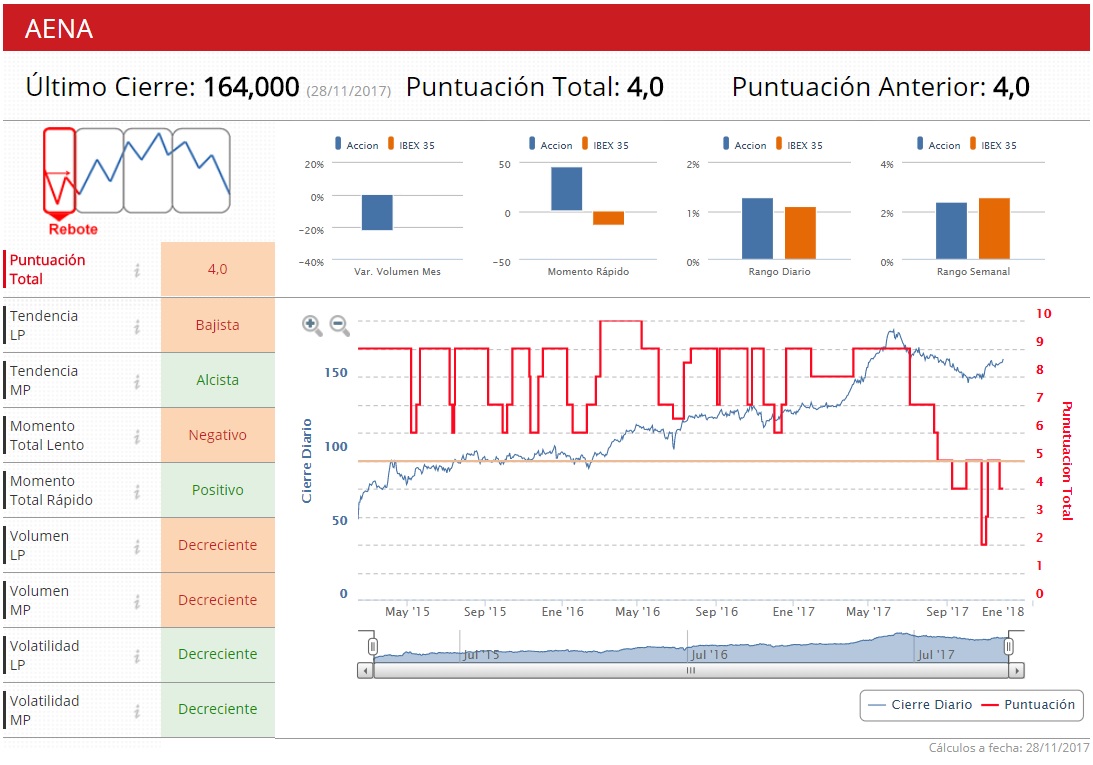Image resolution: width=1093 pixels, height=765 pixels.
Task: Click info icon next to Volumen LP
Action: coord(137,546)
